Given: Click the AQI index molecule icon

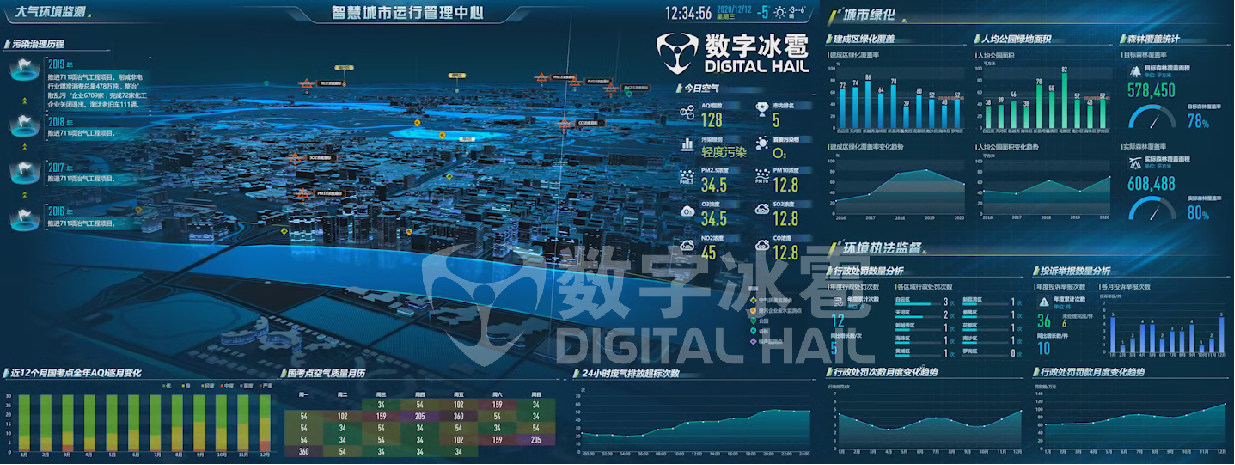Looking at the screenshot, I should (x=688, y=113).
